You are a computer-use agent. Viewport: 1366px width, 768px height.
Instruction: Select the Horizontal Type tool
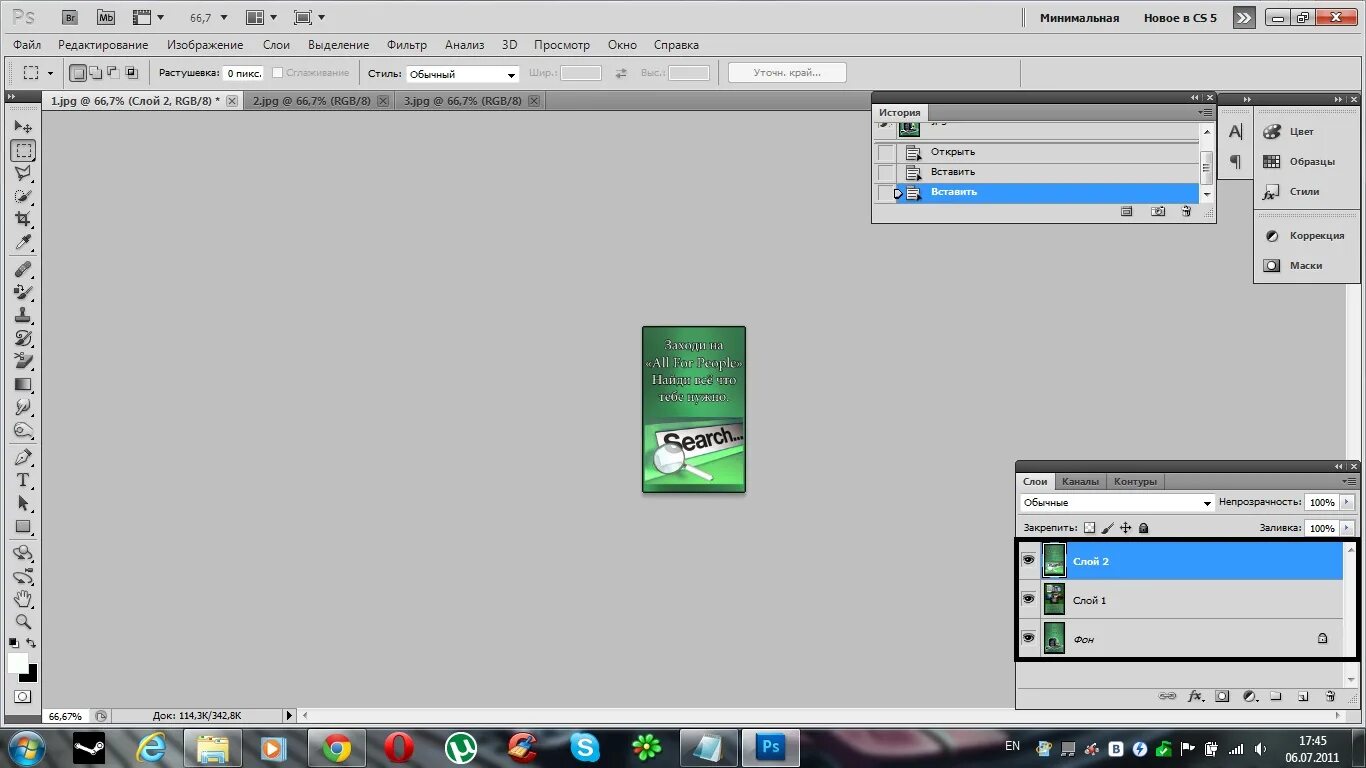pos(23,480)
